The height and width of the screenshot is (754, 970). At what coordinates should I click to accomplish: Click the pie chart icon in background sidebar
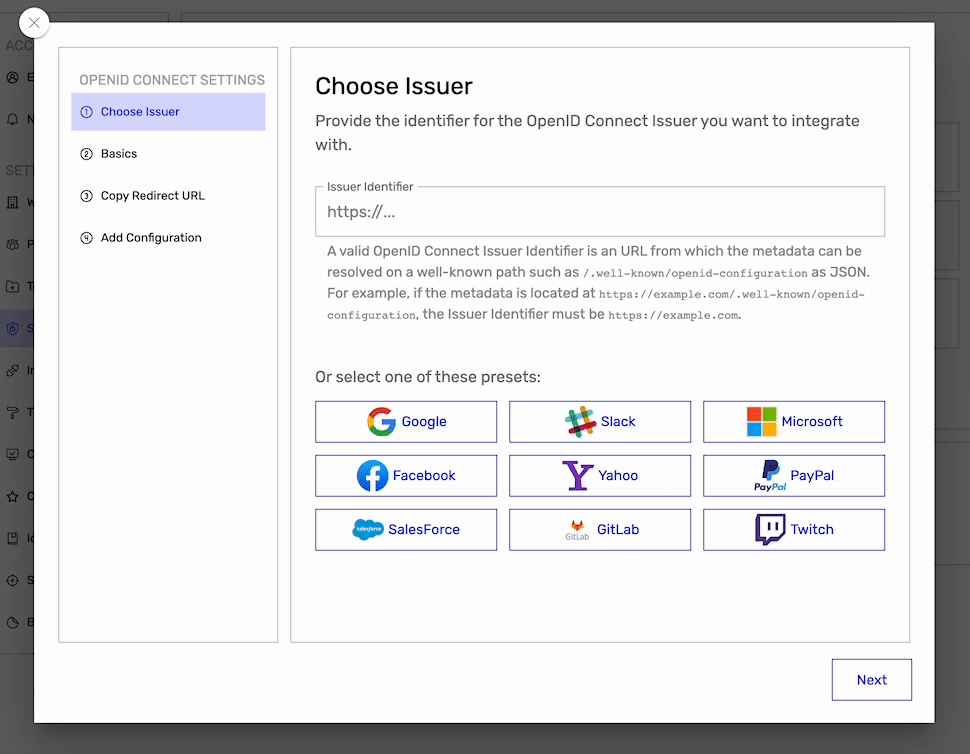tap(12, 622)
